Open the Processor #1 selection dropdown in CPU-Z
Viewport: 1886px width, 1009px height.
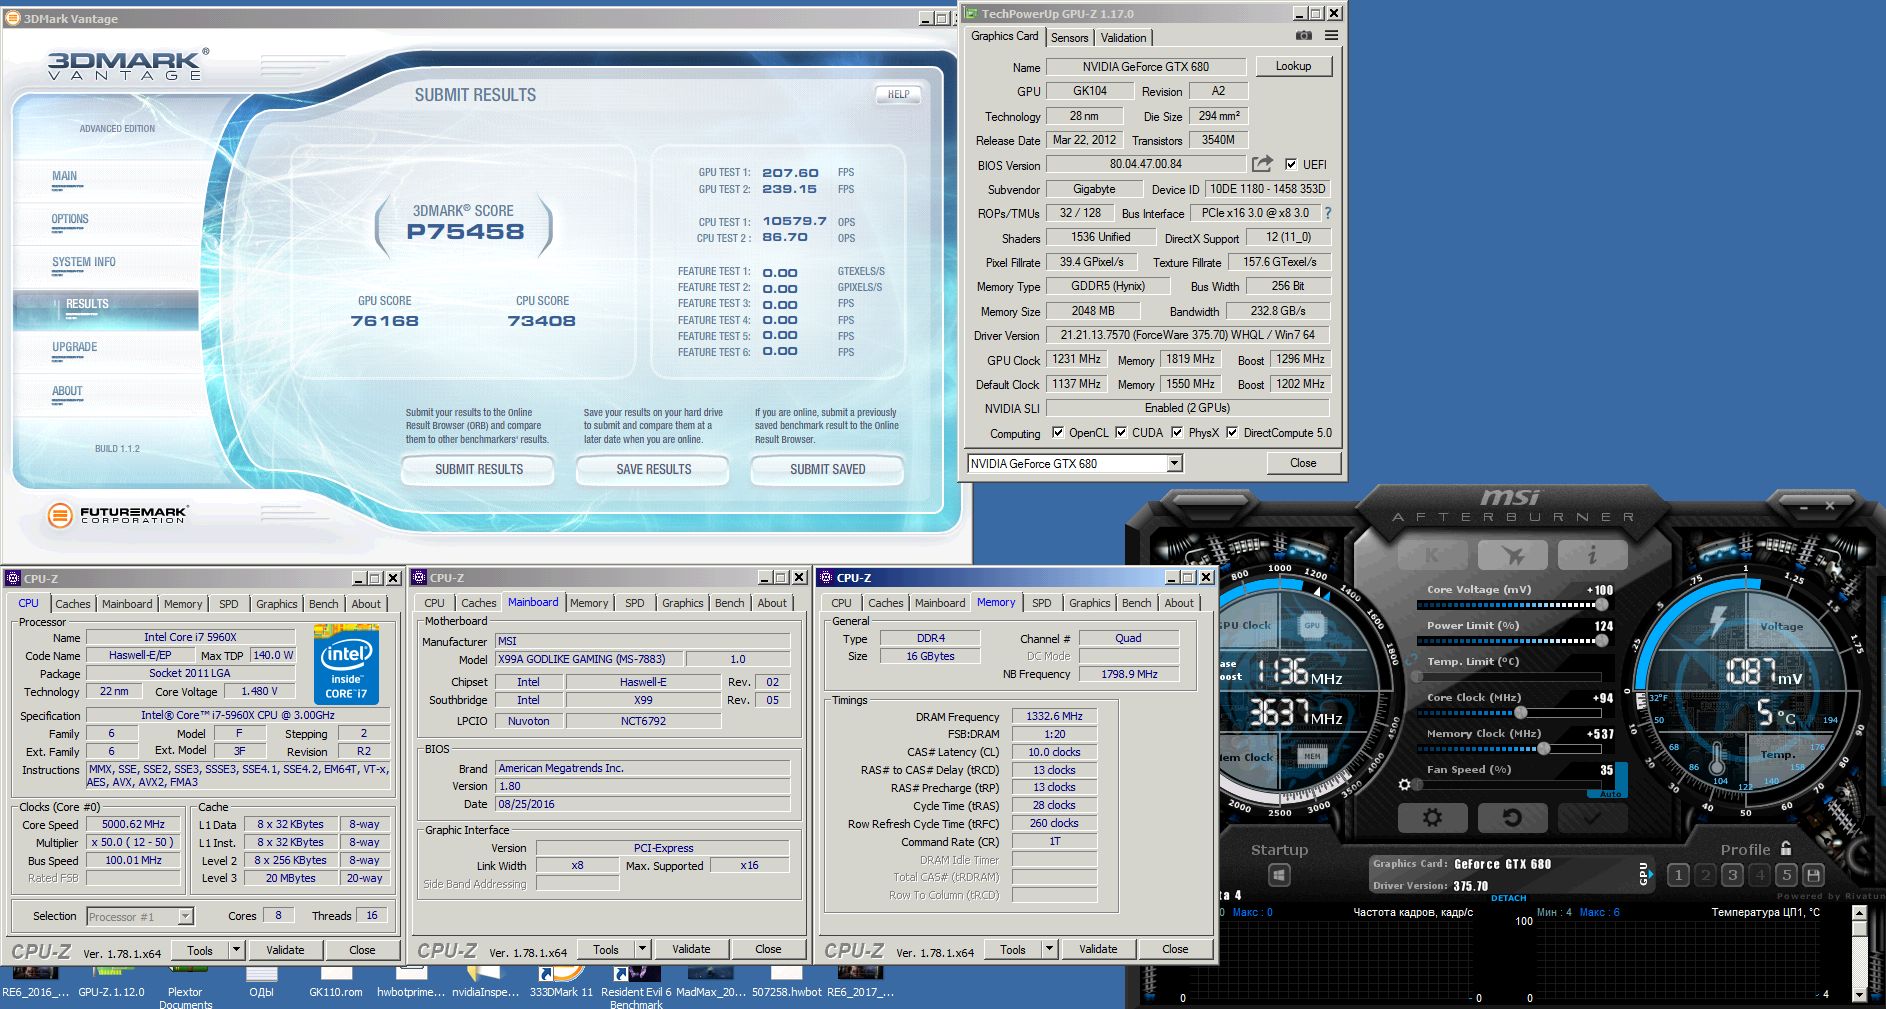click(185, 916)
